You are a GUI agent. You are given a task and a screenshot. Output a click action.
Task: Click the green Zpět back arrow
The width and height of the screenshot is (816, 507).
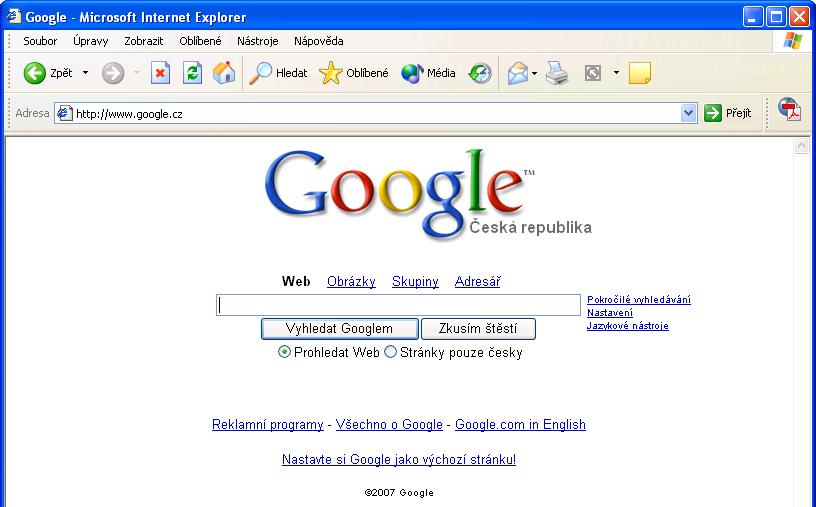pos(35,73)
